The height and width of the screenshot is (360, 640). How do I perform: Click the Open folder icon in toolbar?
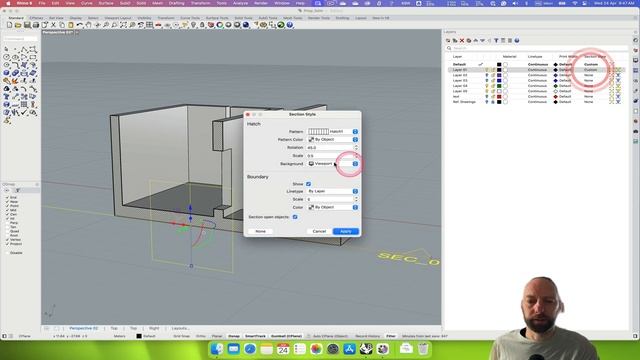pyautogui.click(x=18, y=25)
